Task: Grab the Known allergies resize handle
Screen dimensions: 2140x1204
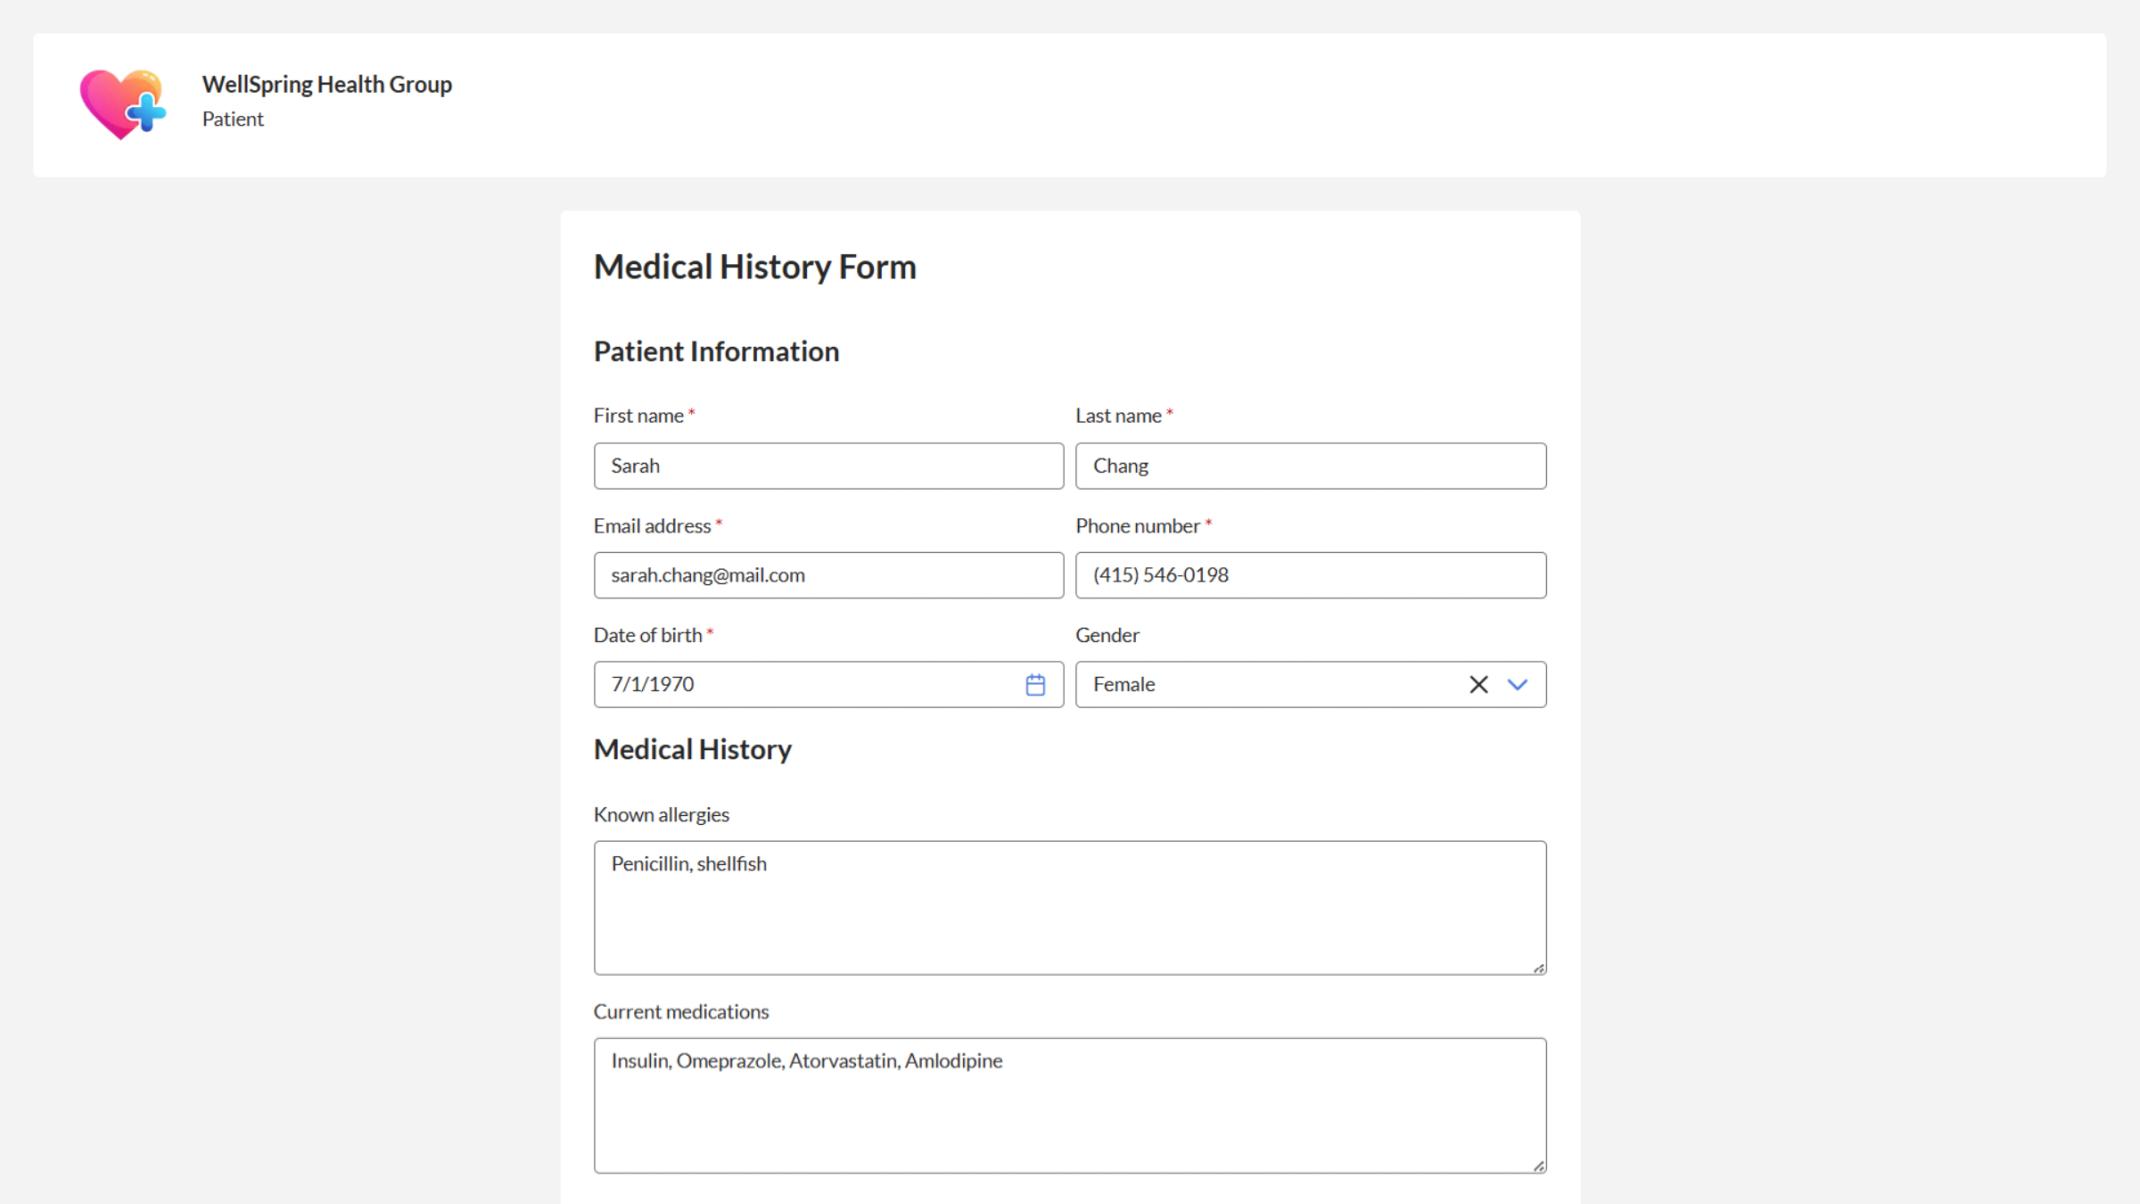Action: tap(1539, 968)
